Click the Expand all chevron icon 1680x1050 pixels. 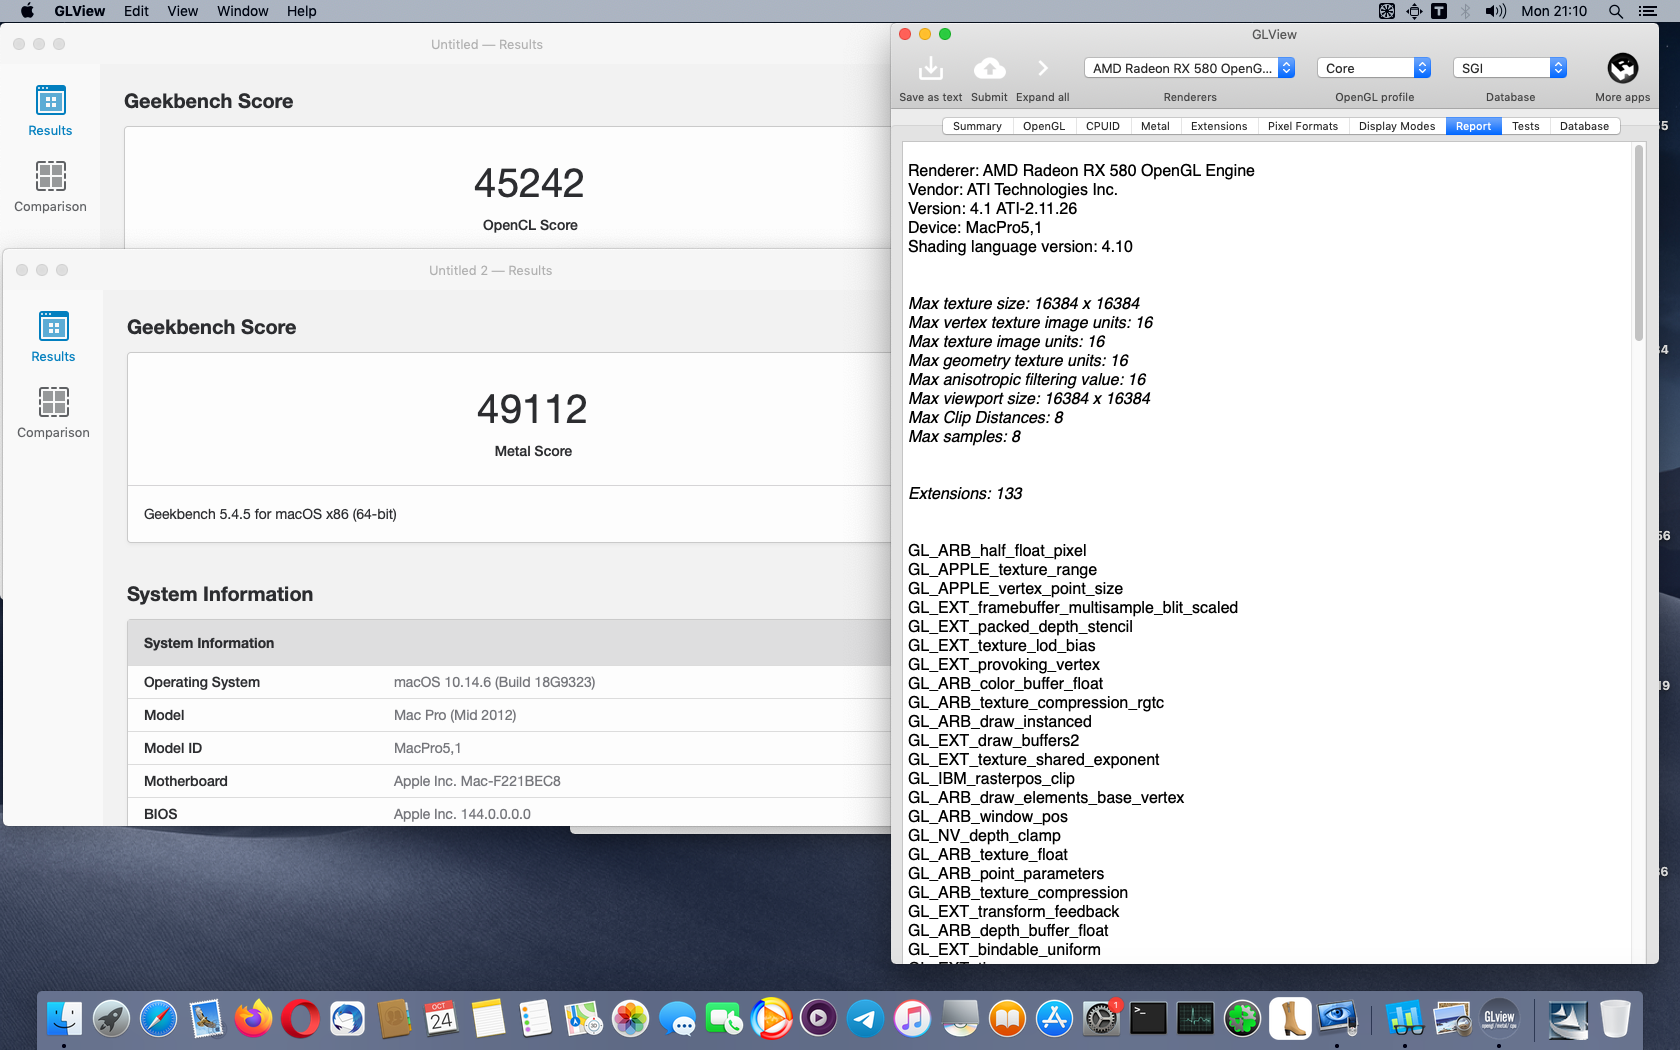point(1042,68)
